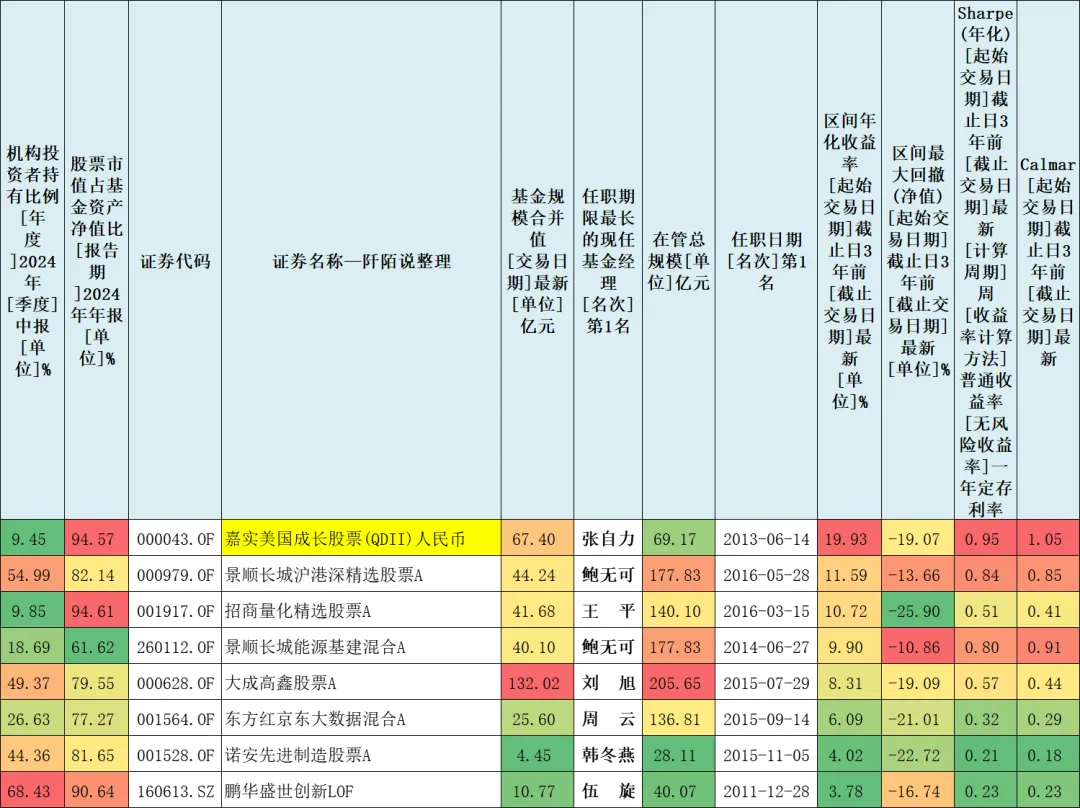This screenshot has width=1080, height=808.
Task: Select security code 001917.OF
Action: coord(175,611)
